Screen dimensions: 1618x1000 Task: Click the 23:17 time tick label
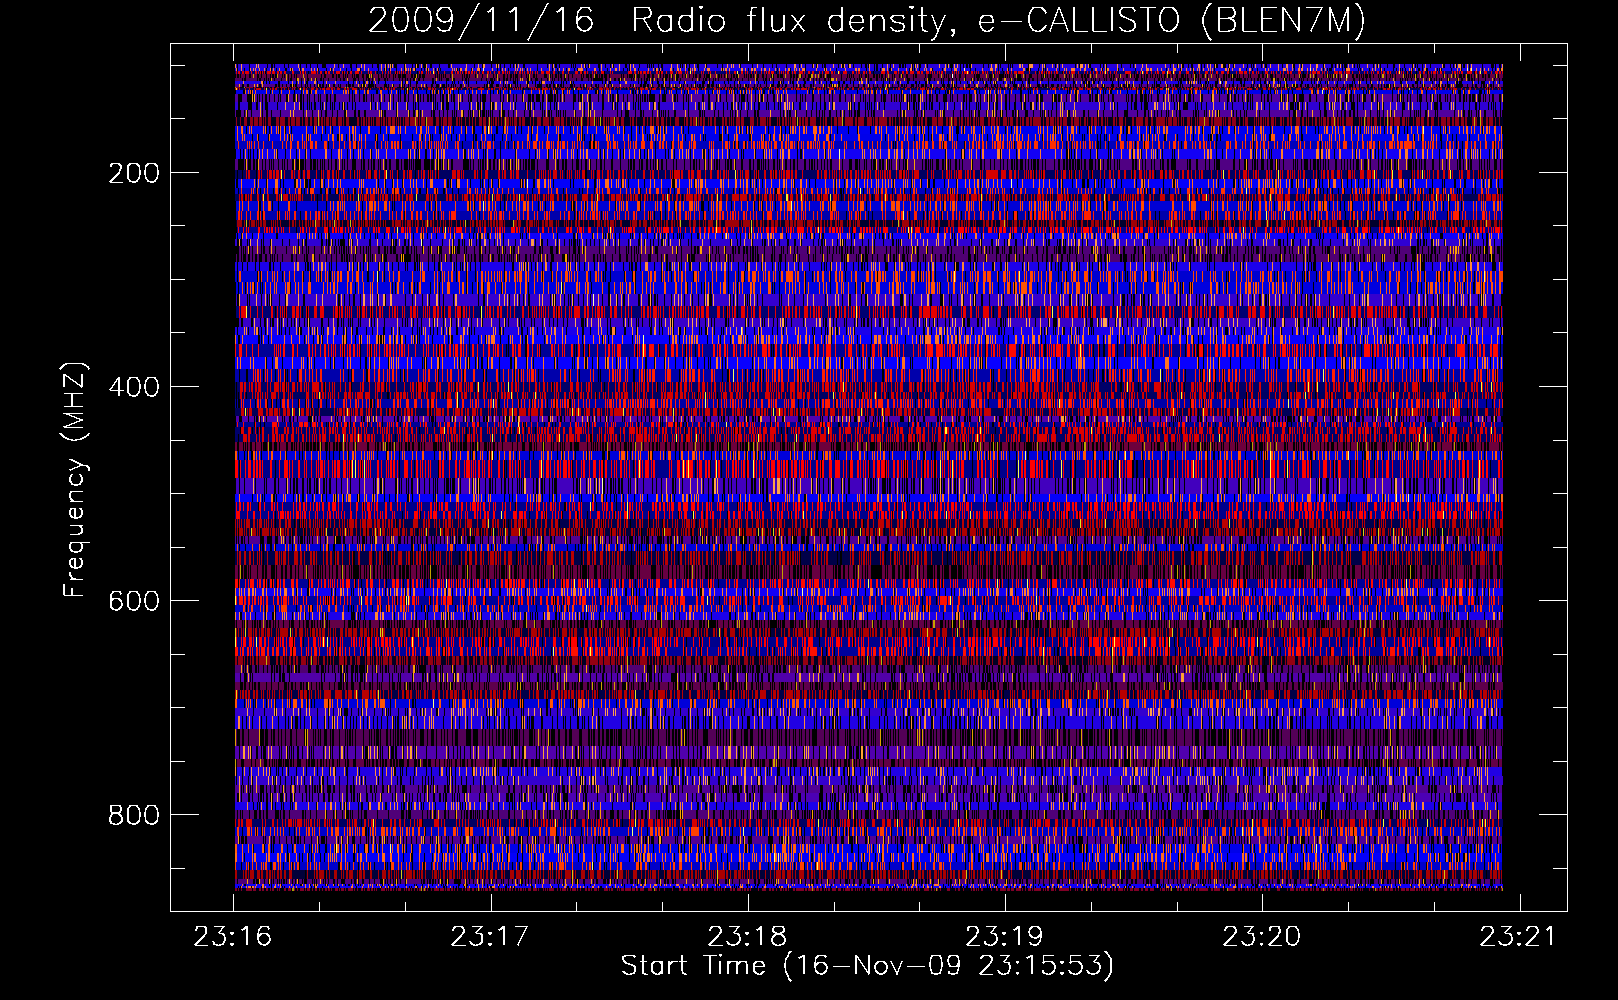coord(489,937)
